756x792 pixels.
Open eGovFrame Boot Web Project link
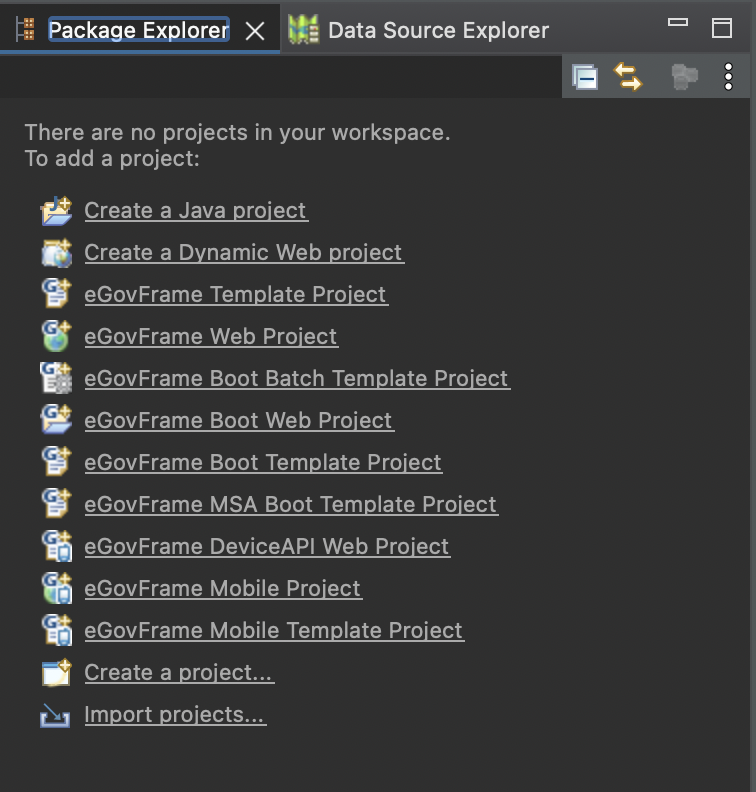point(238,420)
